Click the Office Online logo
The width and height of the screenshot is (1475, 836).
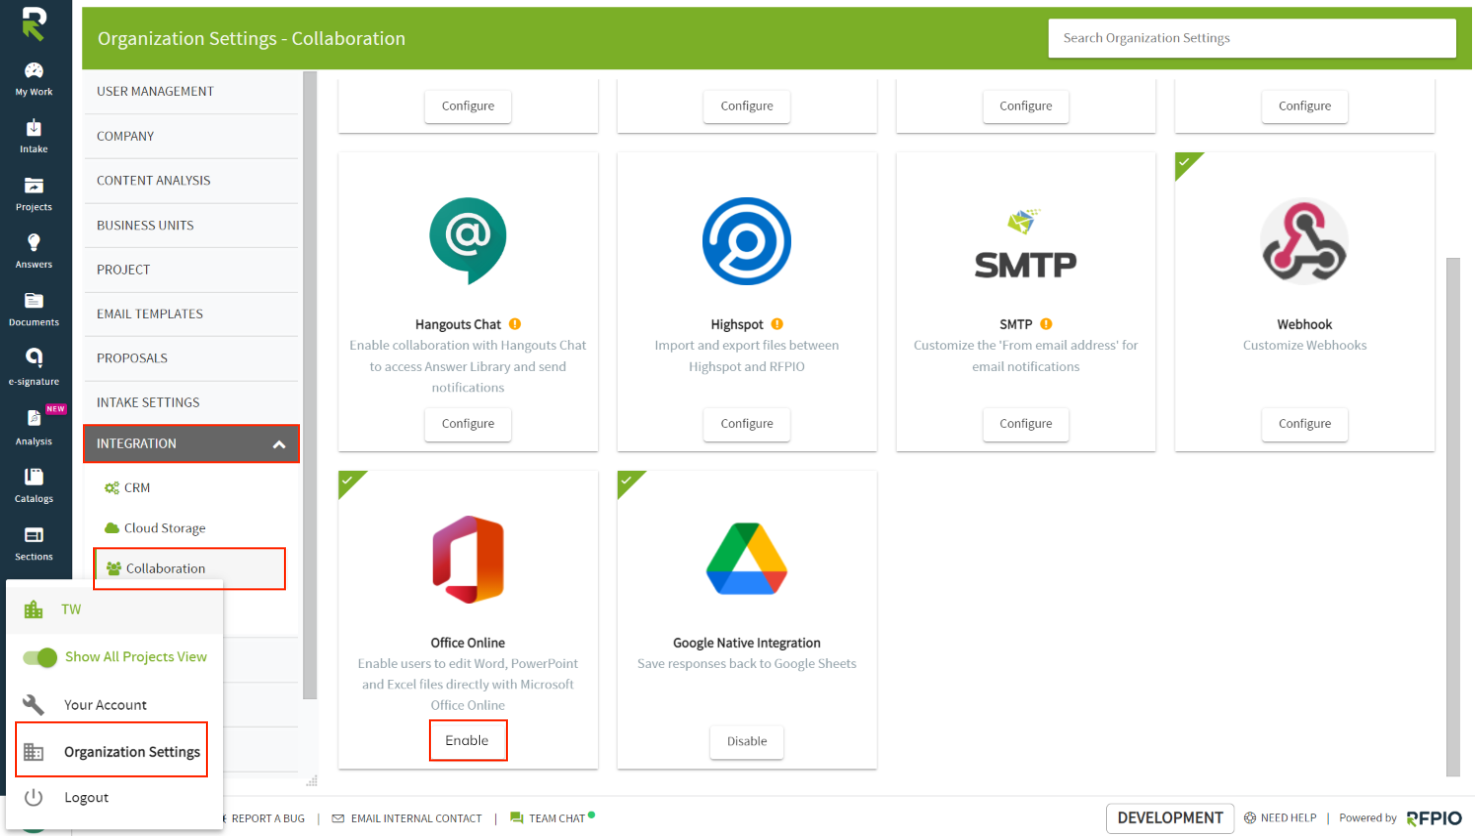click(468, 560)
